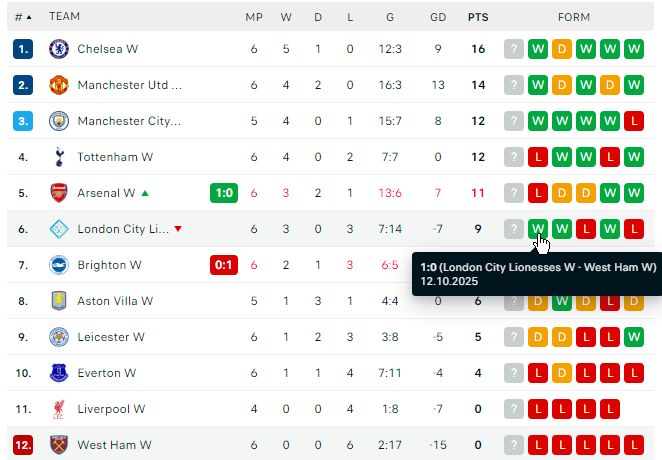Click the FORM column header

(x=574, y=17)
